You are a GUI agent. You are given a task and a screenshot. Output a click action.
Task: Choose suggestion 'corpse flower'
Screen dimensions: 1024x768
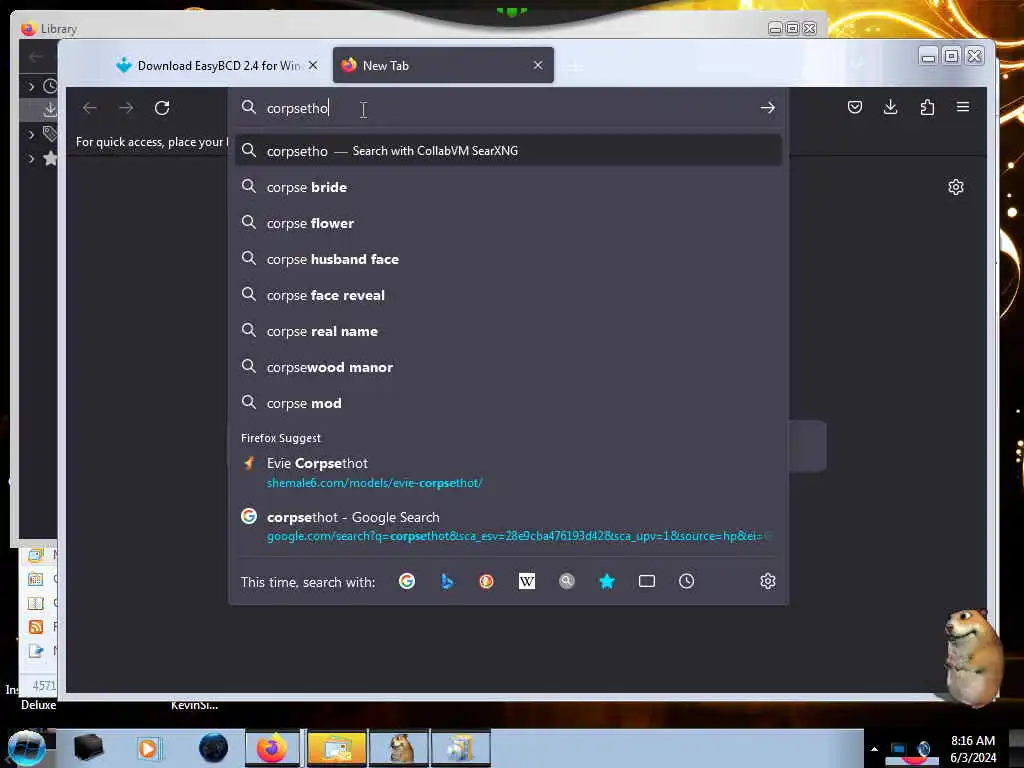coord(509,223)
